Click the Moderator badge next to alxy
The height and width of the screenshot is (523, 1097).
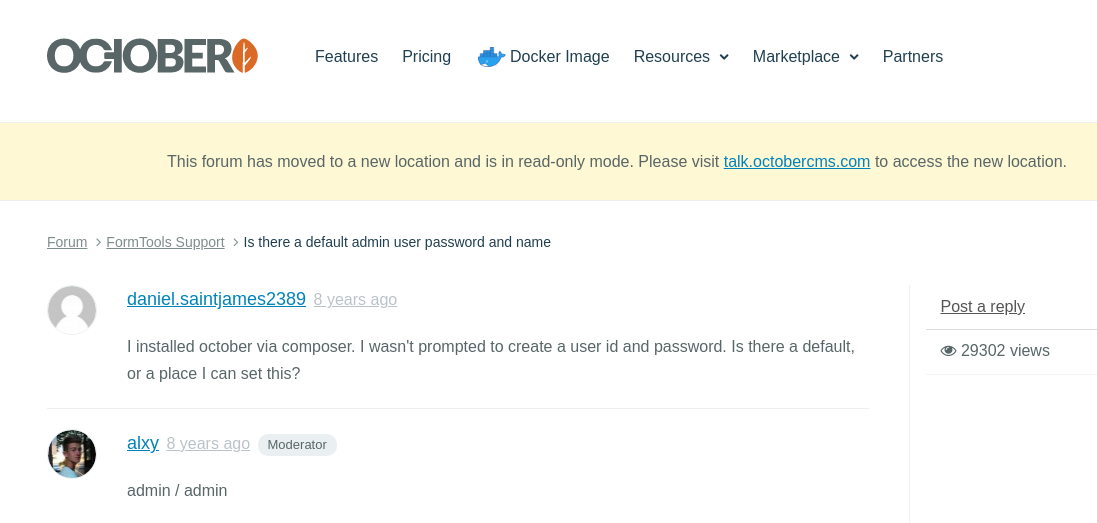click(297, 445)
